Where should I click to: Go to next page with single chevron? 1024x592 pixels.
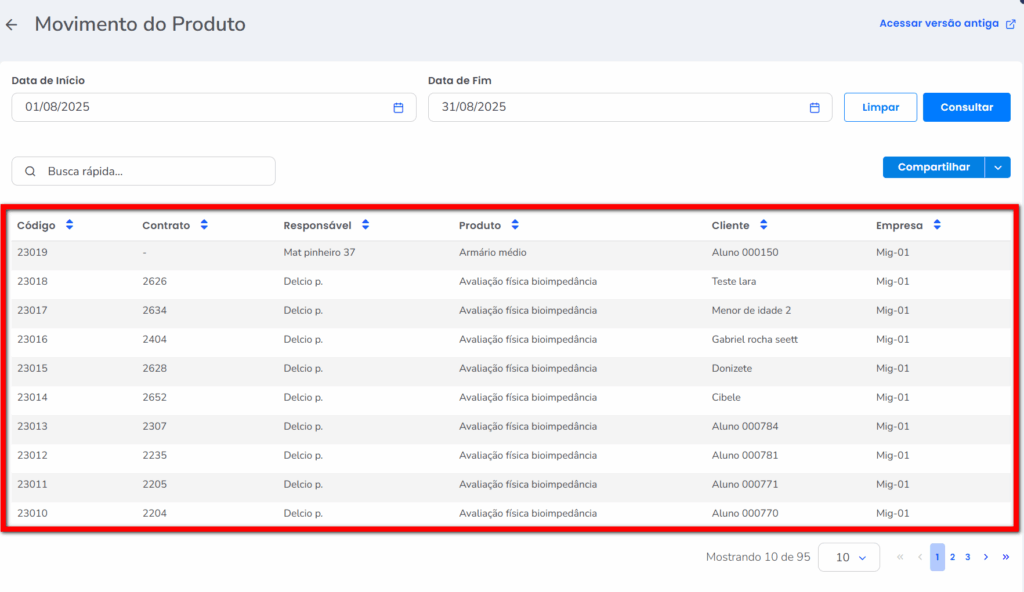pyautogui.click(x=986, y=557)
